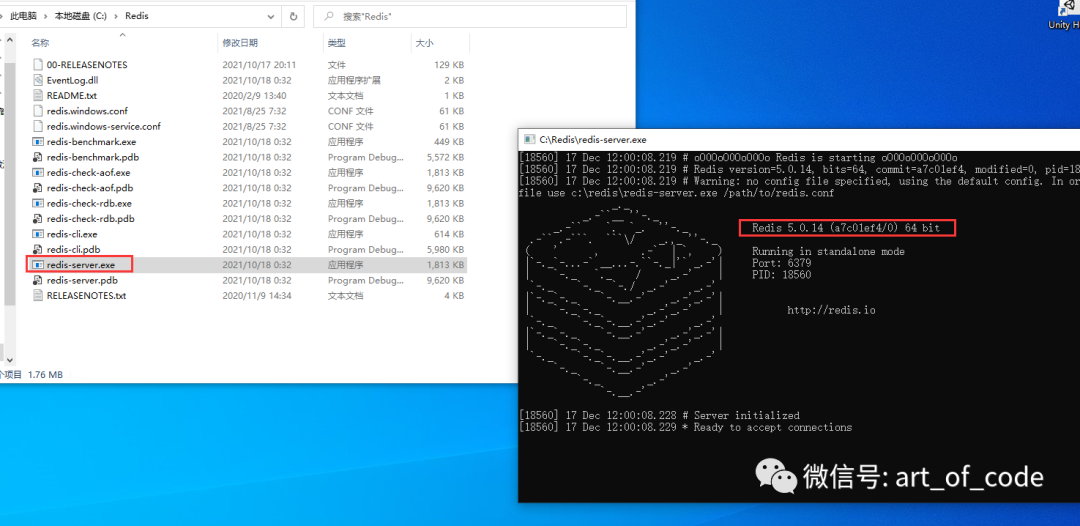Click the redis-cli.exe application icon
This screenshot has width=1080, height=526.
click(38, 234)
